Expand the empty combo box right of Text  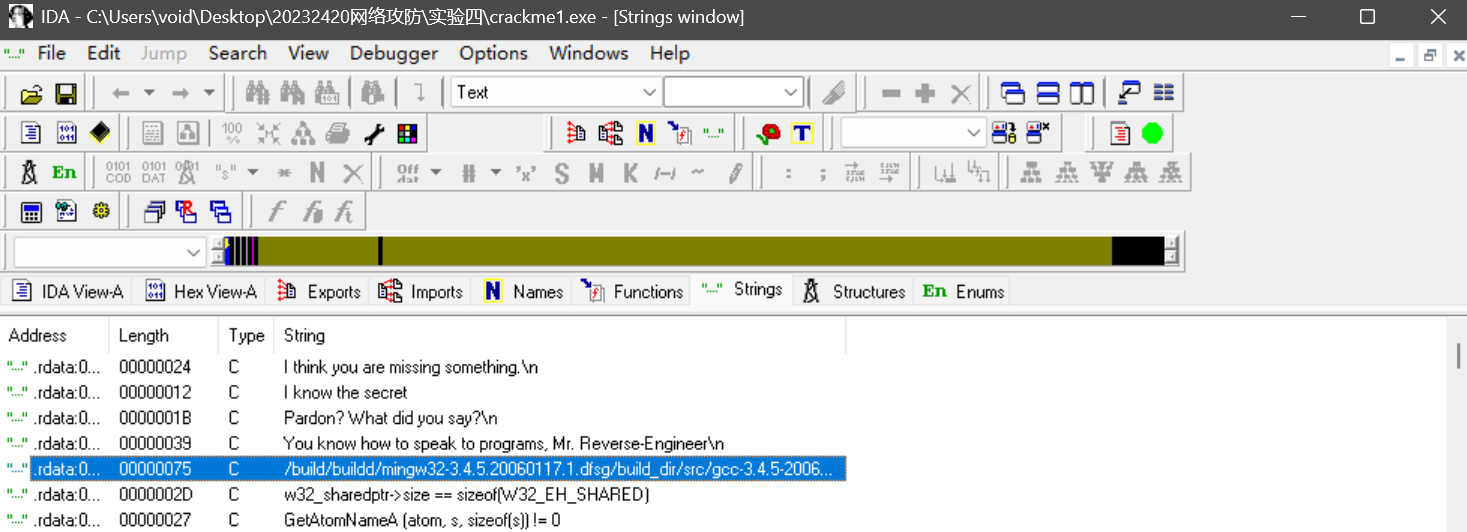(x=792, y=93)
